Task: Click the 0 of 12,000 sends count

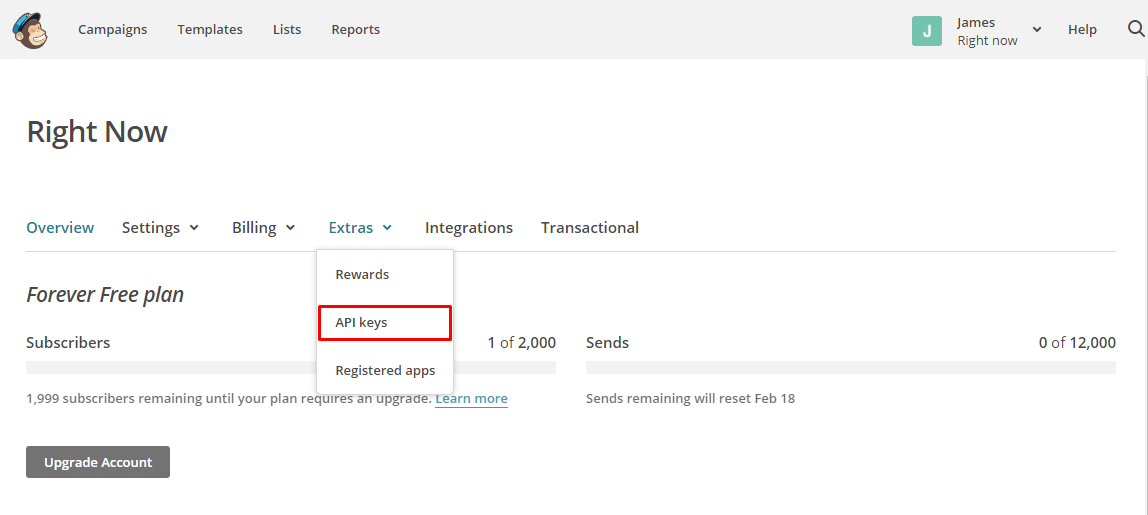Action: click(x=1077, y=343)
